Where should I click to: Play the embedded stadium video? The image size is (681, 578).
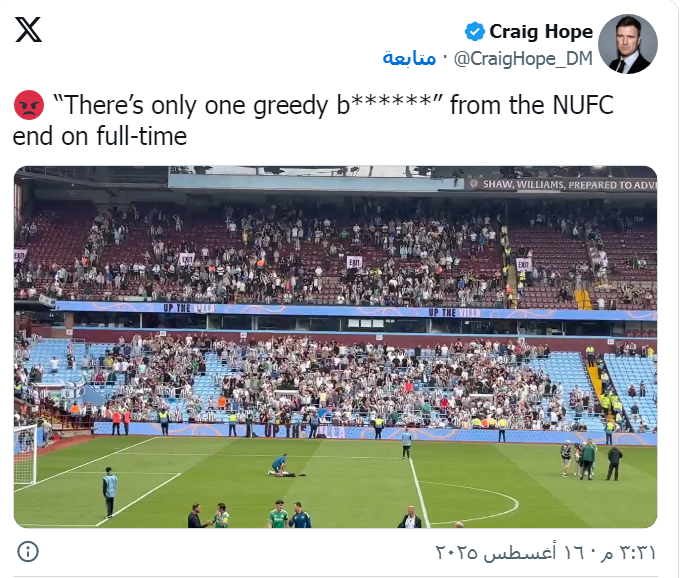[x=335, y=347]
